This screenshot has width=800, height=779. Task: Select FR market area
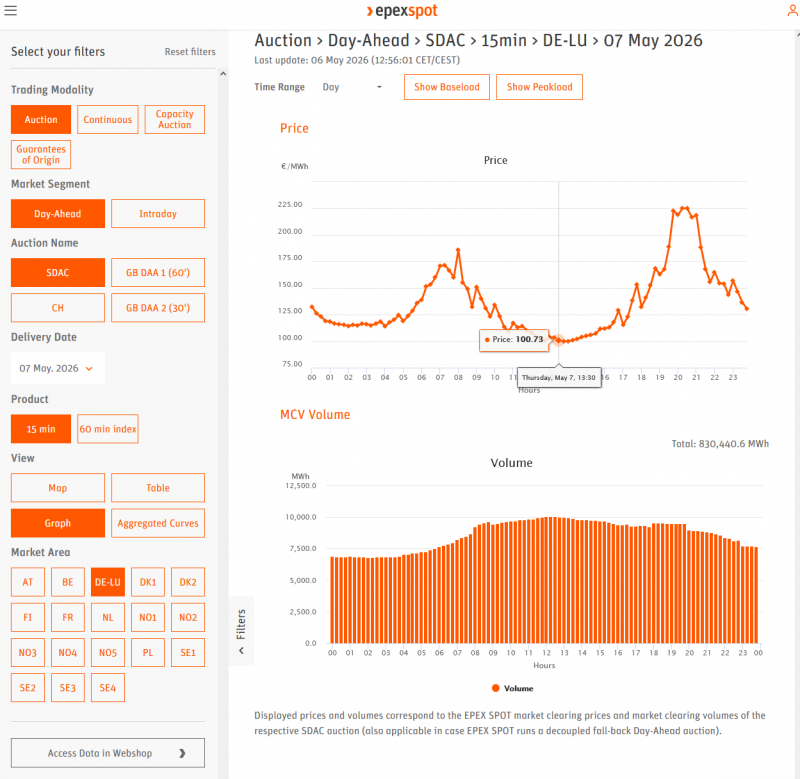coord(67,617)
